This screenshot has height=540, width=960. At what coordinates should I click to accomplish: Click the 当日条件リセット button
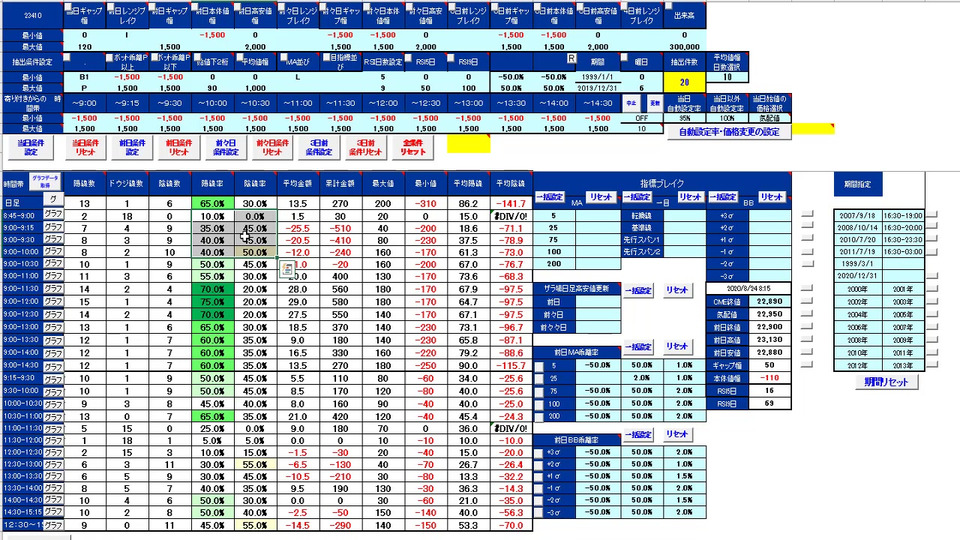[86, 147]
